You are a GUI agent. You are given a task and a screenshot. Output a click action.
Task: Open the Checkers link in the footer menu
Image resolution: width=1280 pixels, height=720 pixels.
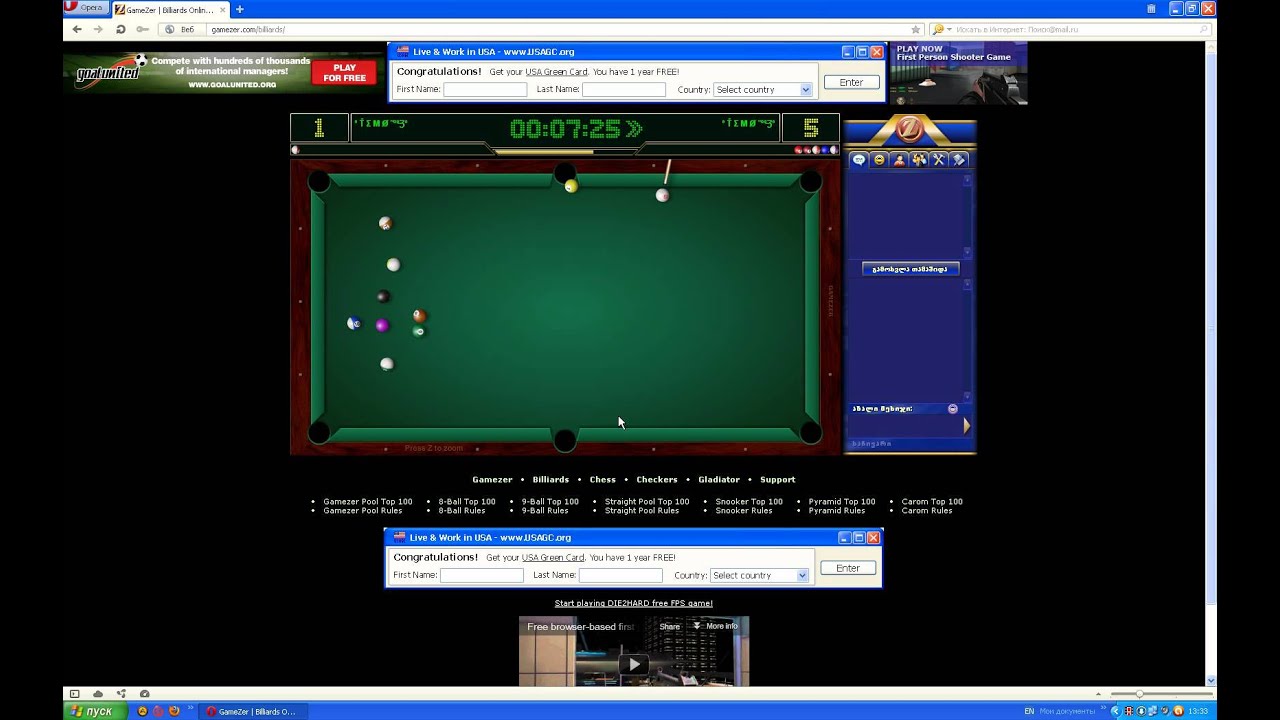(x=657, y=479)
